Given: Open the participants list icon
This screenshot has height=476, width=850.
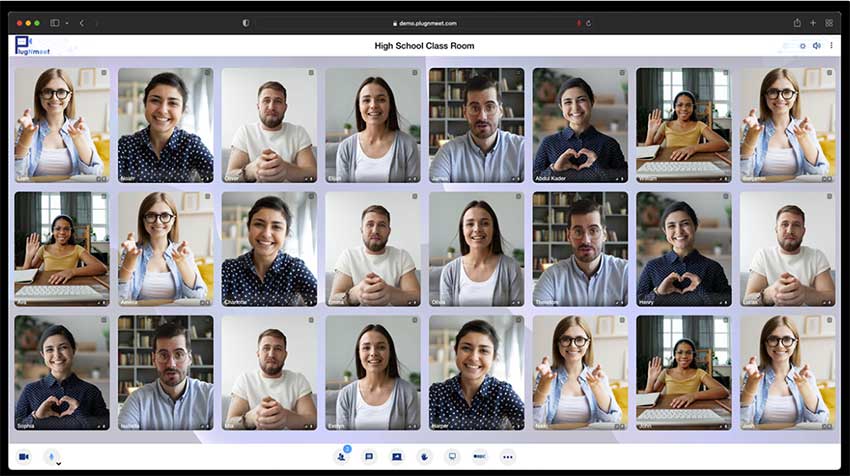Looking at the screenshot, I should point(341,457).
